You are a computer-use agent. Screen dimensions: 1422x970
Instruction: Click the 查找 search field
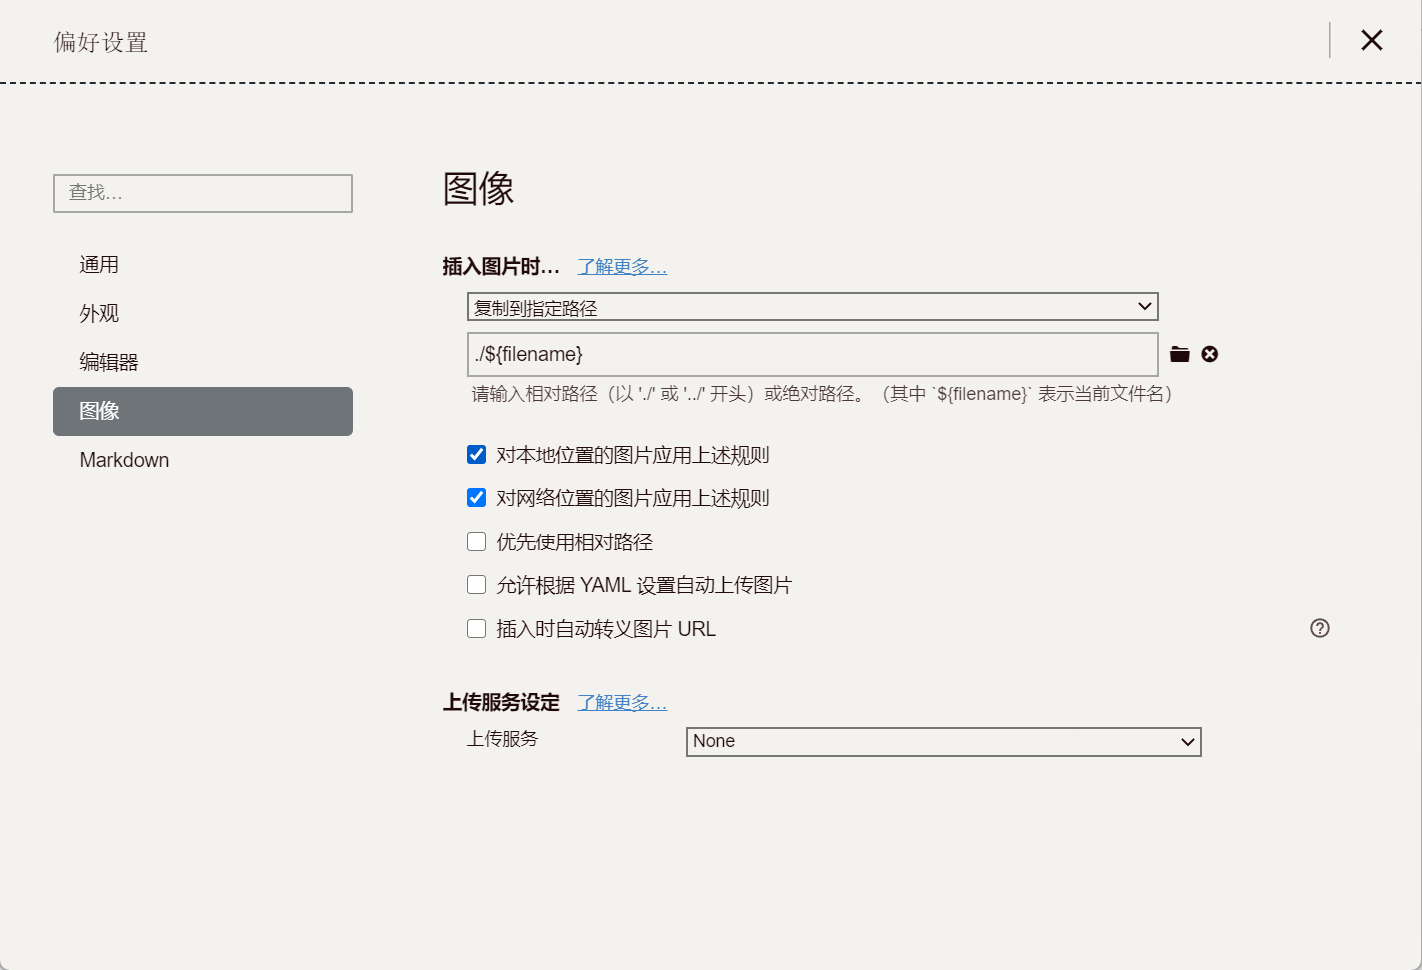(x=203, y=193)
